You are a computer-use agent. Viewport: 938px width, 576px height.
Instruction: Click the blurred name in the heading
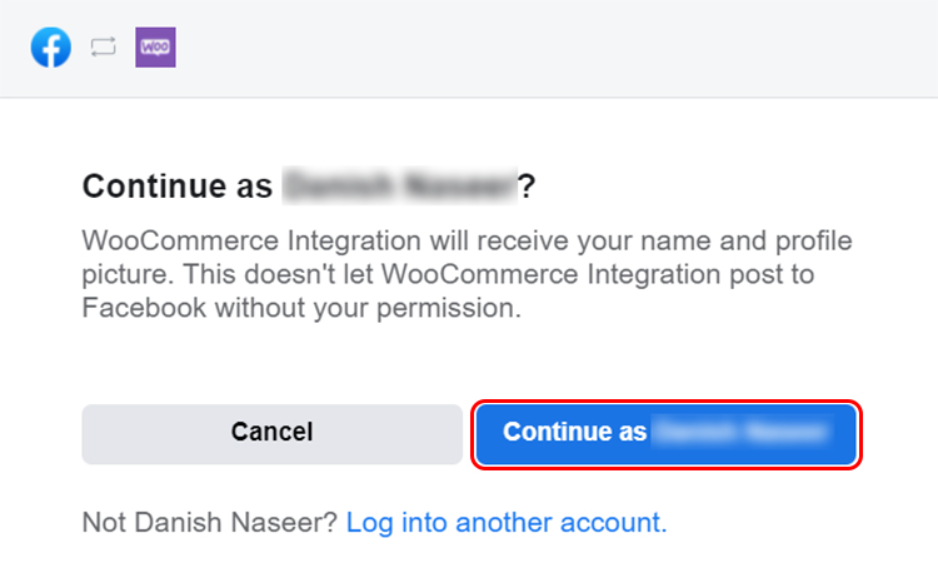click(398, 186)
